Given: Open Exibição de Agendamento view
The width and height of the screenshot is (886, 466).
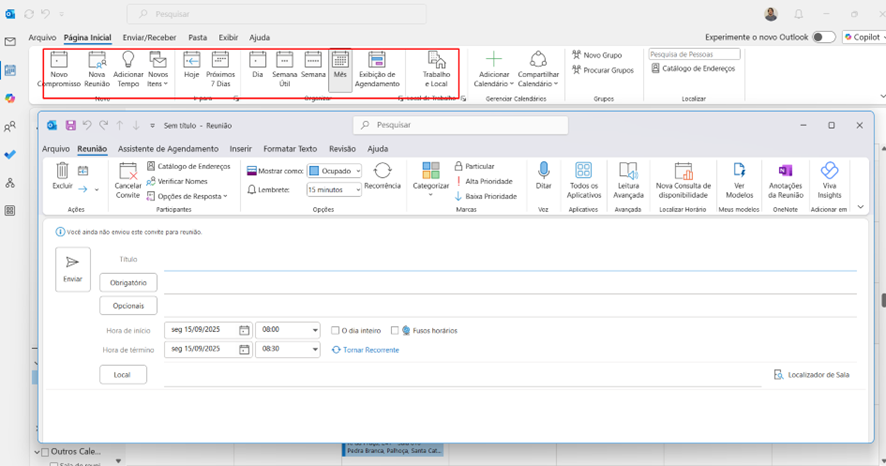Looking at the screenshot, I should click(x=377, y=60).
